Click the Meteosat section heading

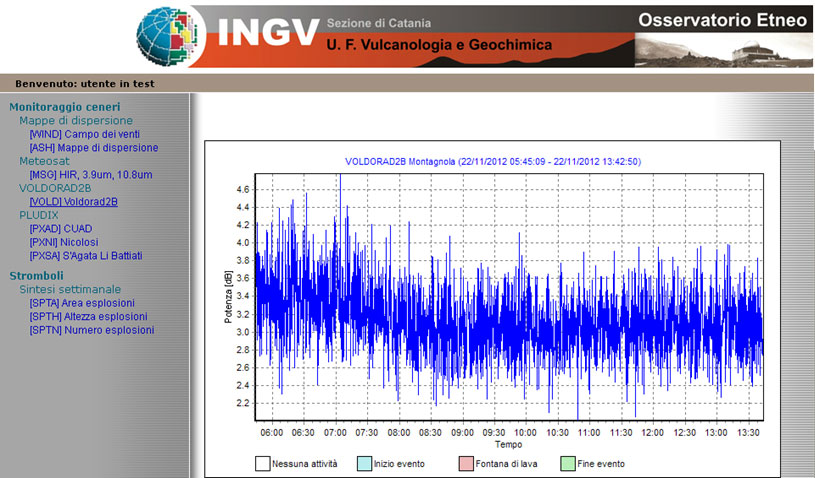point(44,161)
